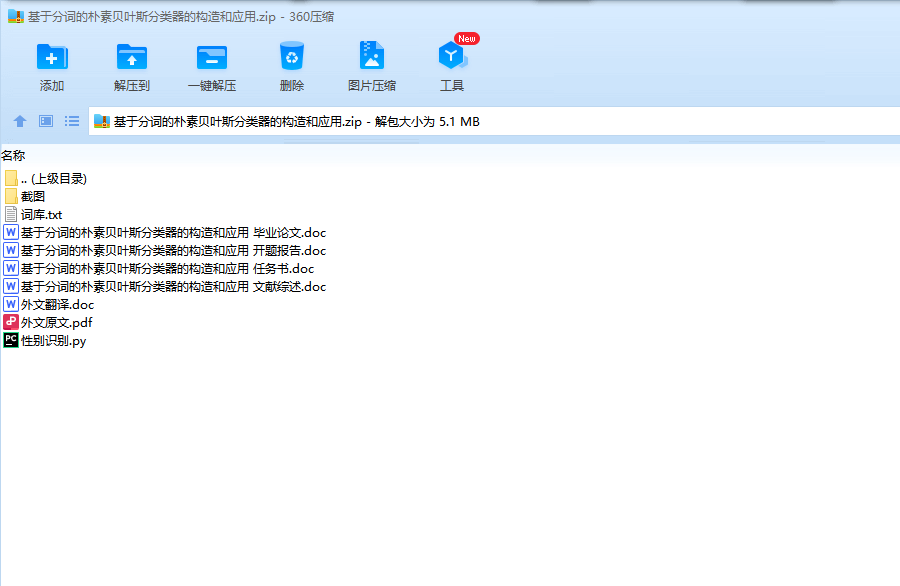Sort by the 名称 column header

(x=13, y=156)
